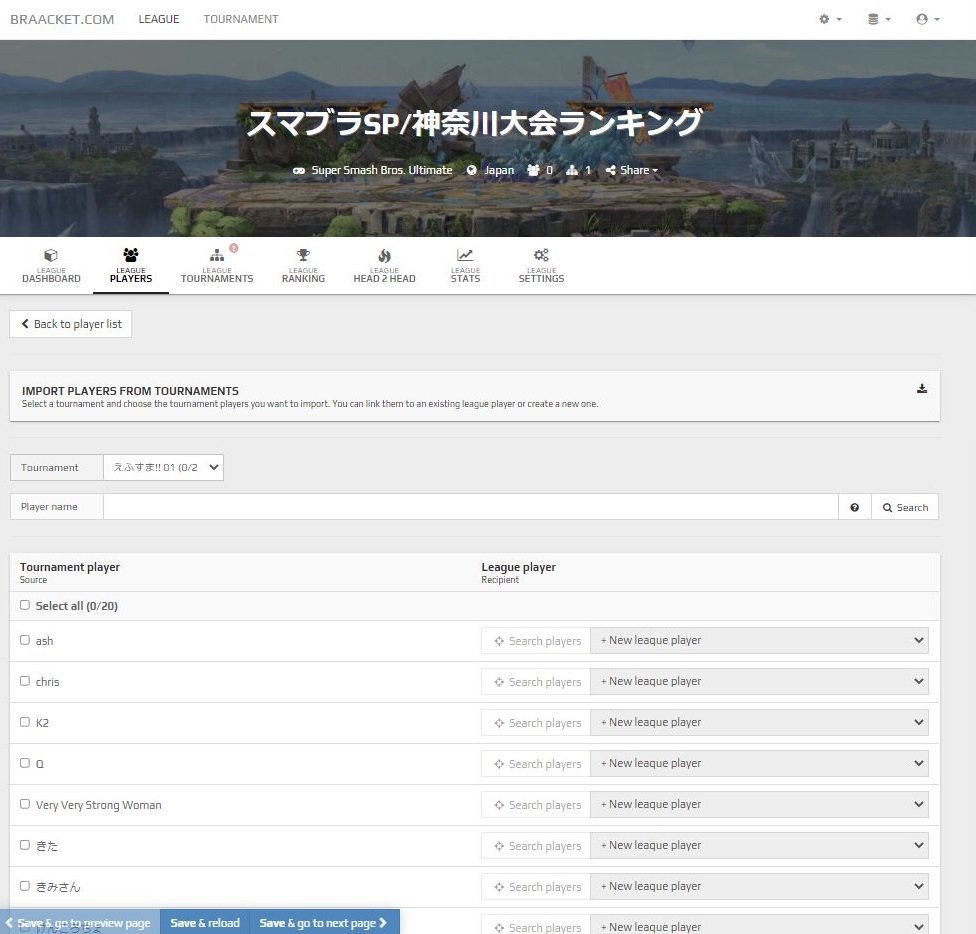Click Search players for きた row
The height and width of the screenshot is (934, 976).
point(536,846)
